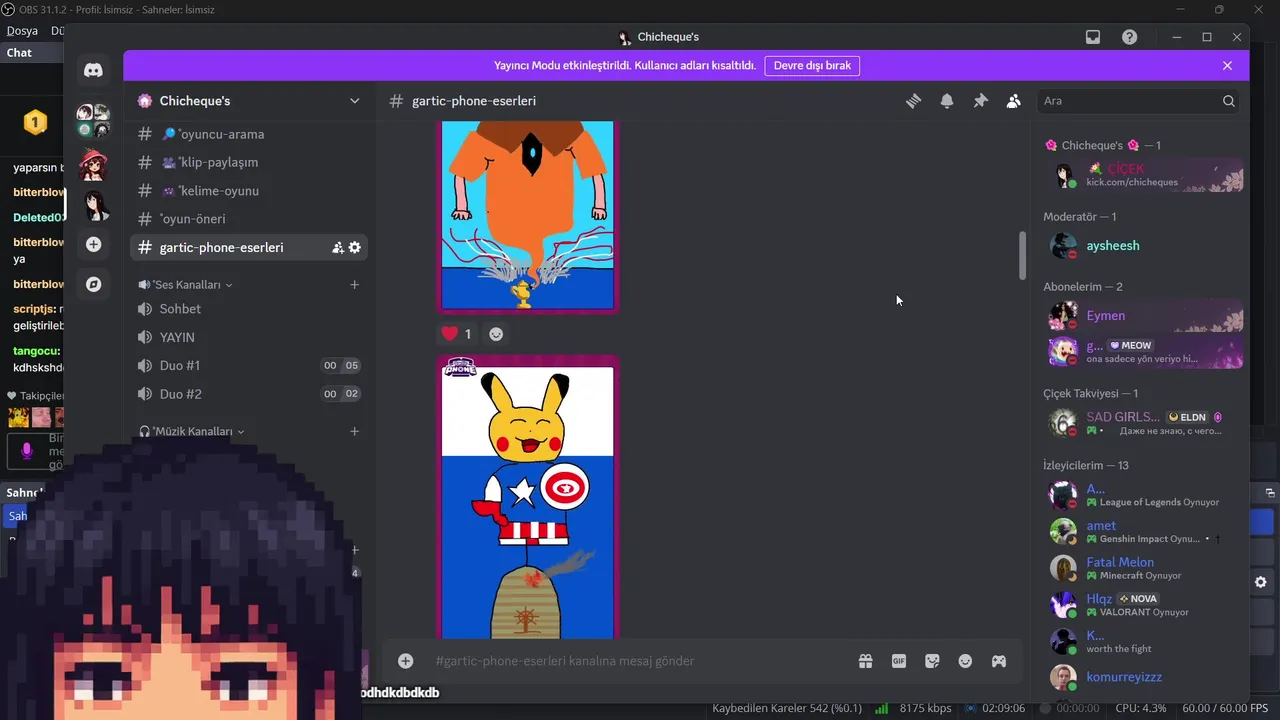This screenshot has width=1280, height=720.
Task: Open Pikachu Captain America drawing
Action: [x=528, y=498]
